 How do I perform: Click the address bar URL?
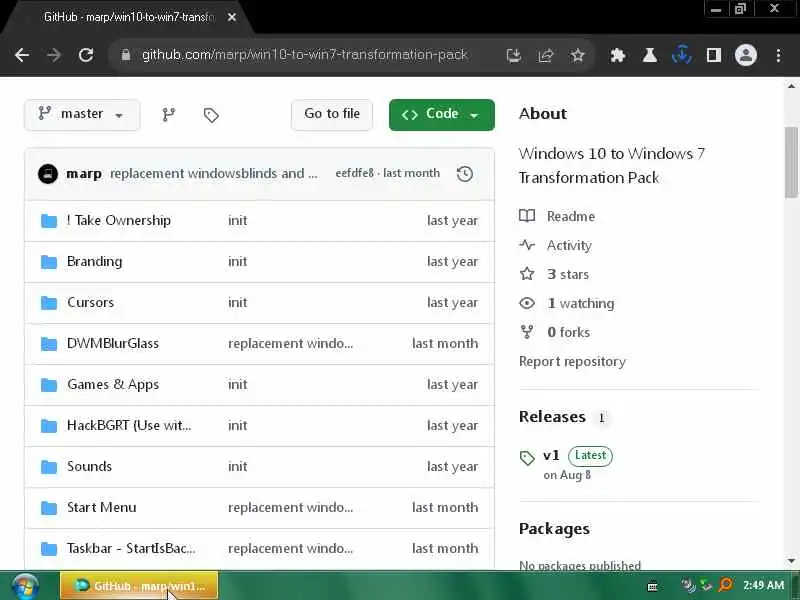click(x=305, y=55)
